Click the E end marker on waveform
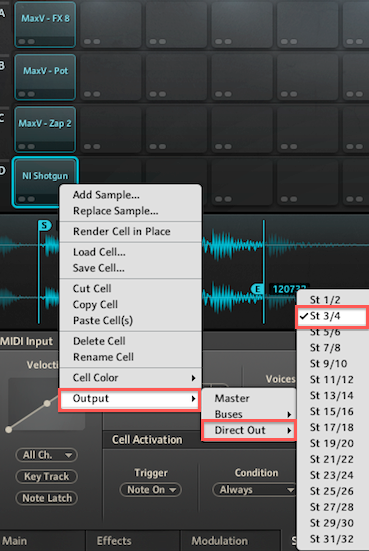Screen dimensions: 369x551 [x=257, y=289]
